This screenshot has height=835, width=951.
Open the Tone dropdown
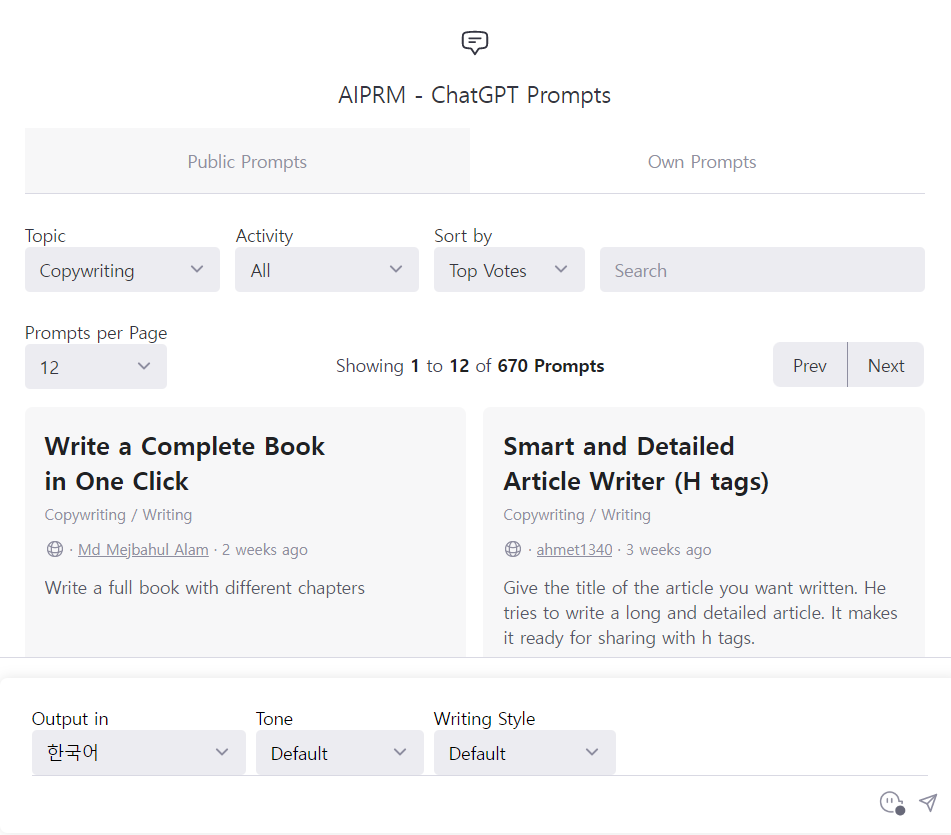point(339,753)
